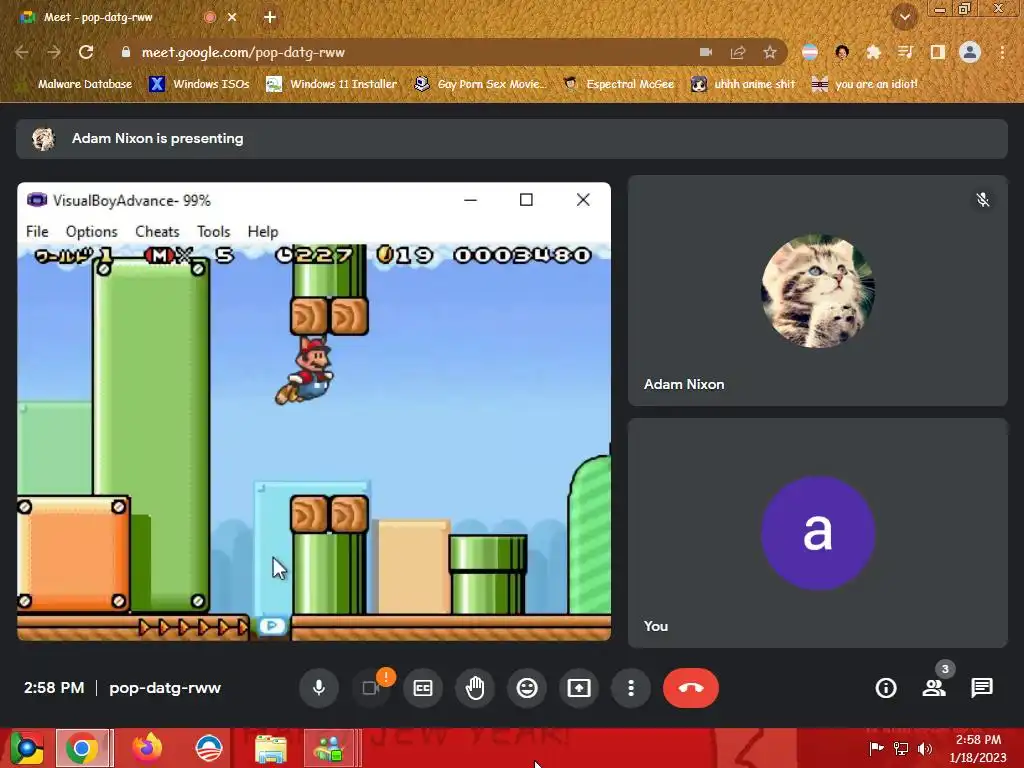Image resolution: width=1024 pixels, height=768 pixels.
Task: Open the Messenger people taskbar app
Action: coord(329,748)
